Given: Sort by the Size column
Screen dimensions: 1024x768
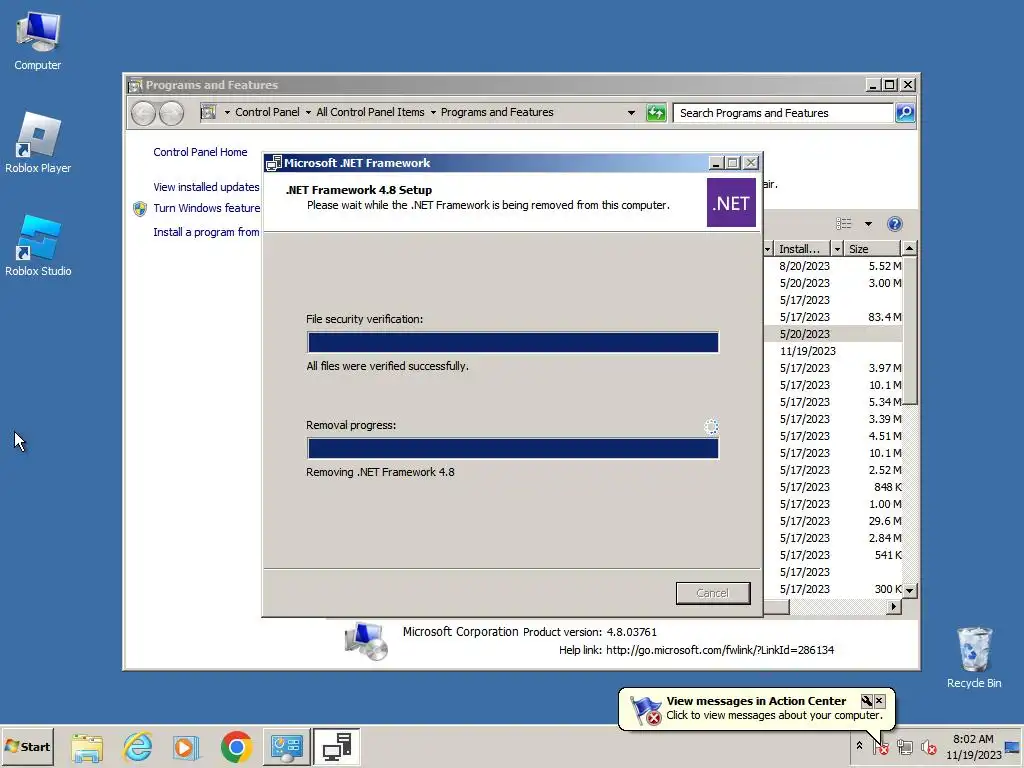Looking at the screenshot, I should (872, 249).
